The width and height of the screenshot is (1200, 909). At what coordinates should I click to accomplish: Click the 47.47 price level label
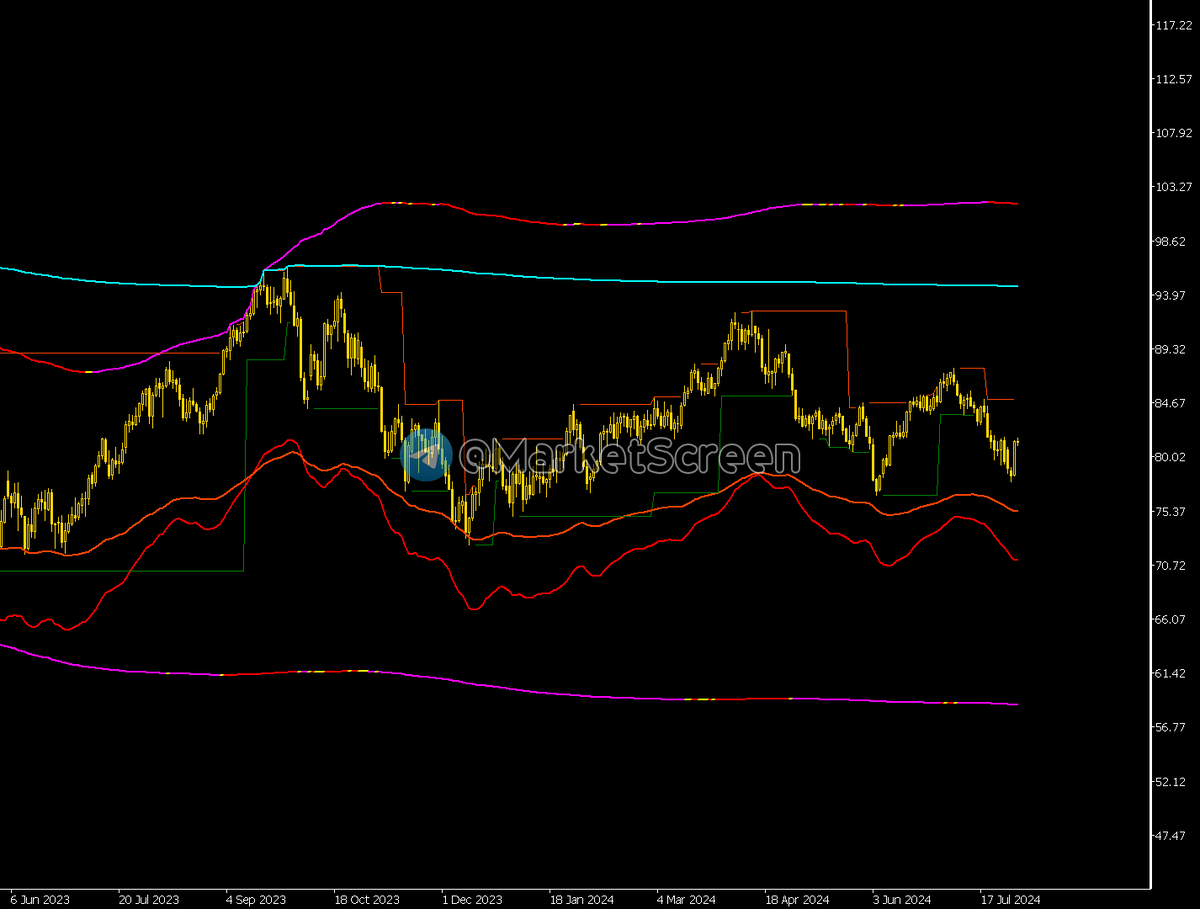[x=1171, y=835]
